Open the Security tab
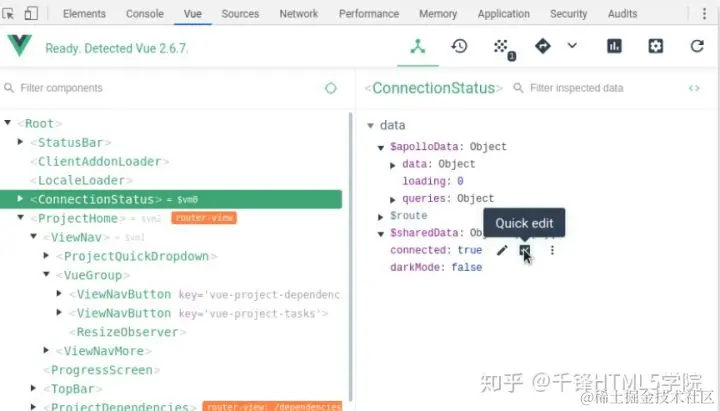The width and height of the screenshot is (720, 411). click(568, 14)
